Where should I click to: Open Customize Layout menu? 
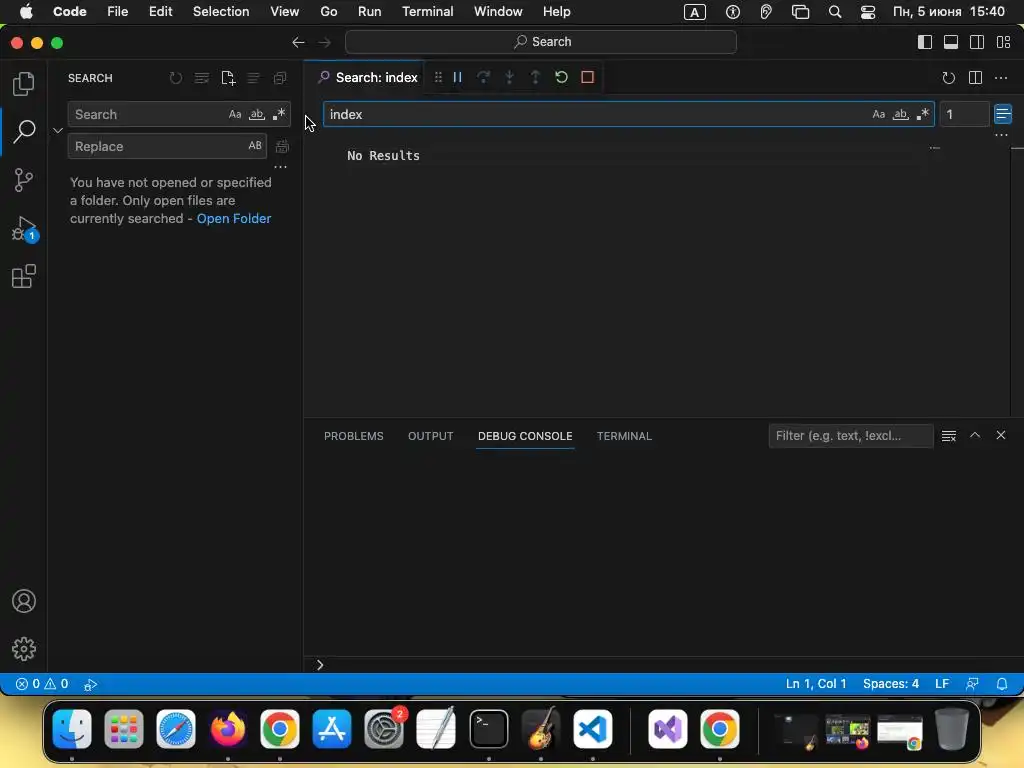pos(1003,42)
